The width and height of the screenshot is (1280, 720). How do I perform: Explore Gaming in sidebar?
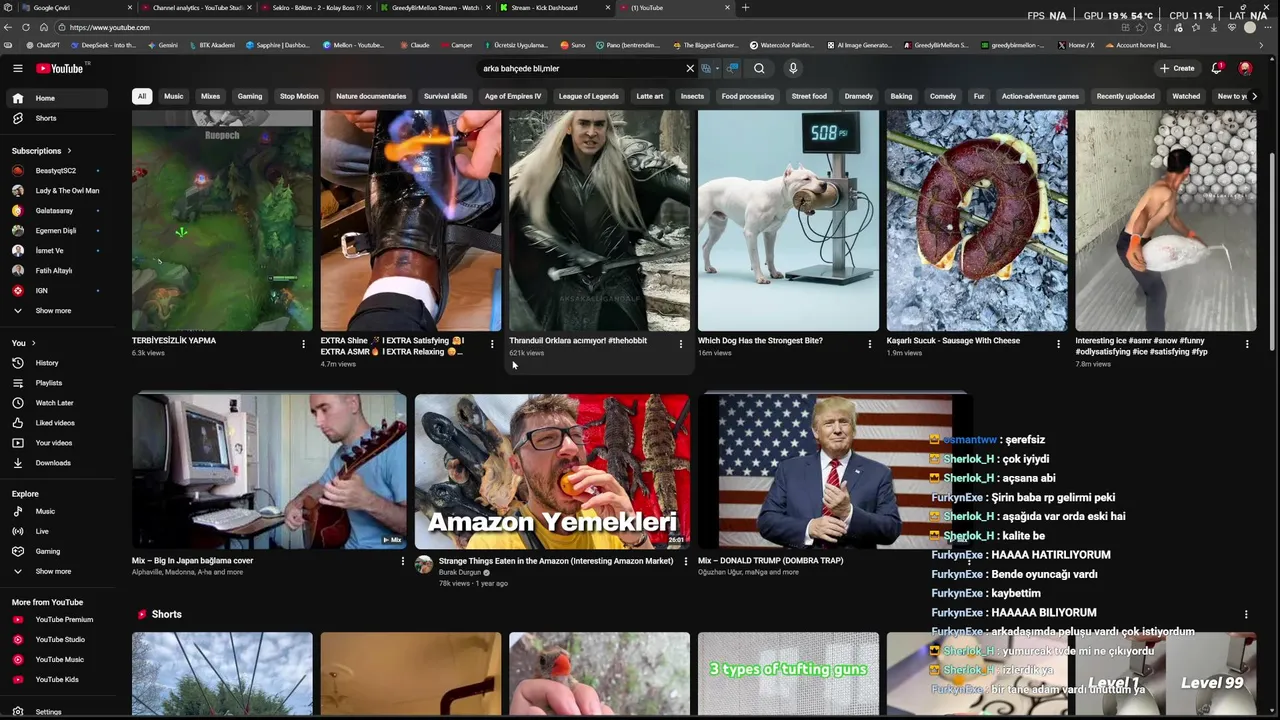(59, 551)
